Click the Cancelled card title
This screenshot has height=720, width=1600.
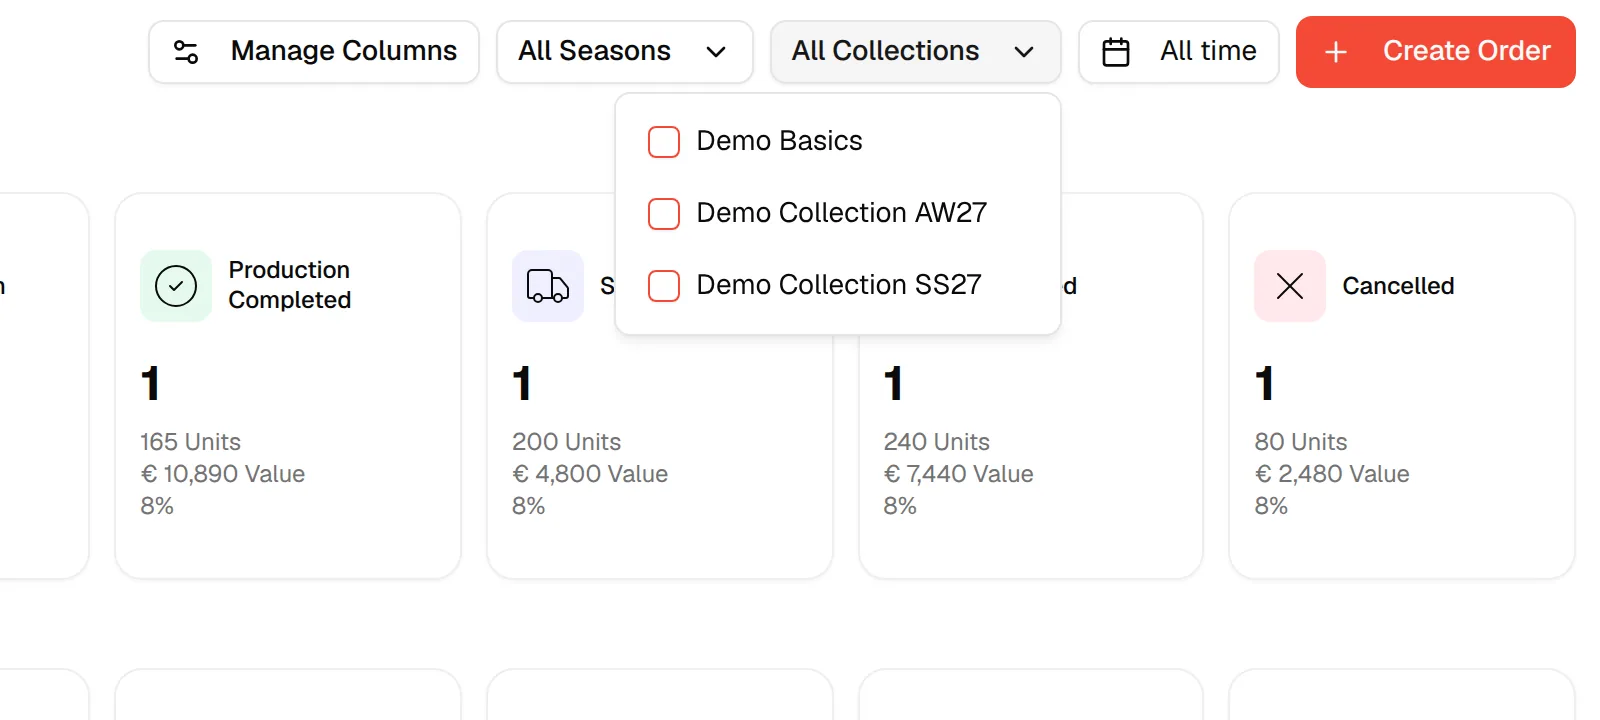pyautogui.click(x=1398, y=286)
